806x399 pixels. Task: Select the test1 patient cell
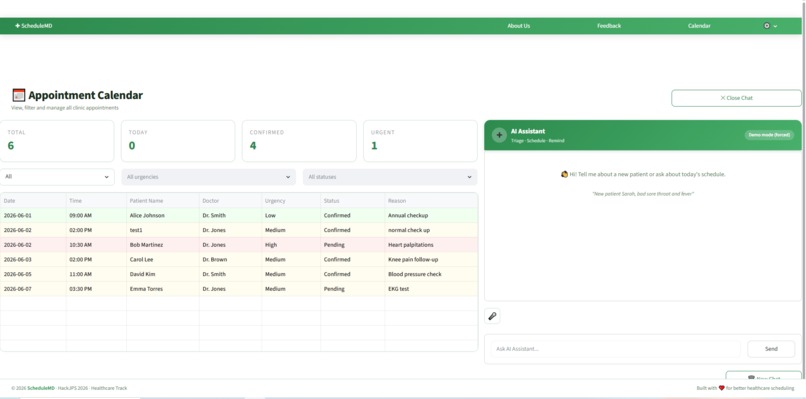pos(162,230)
